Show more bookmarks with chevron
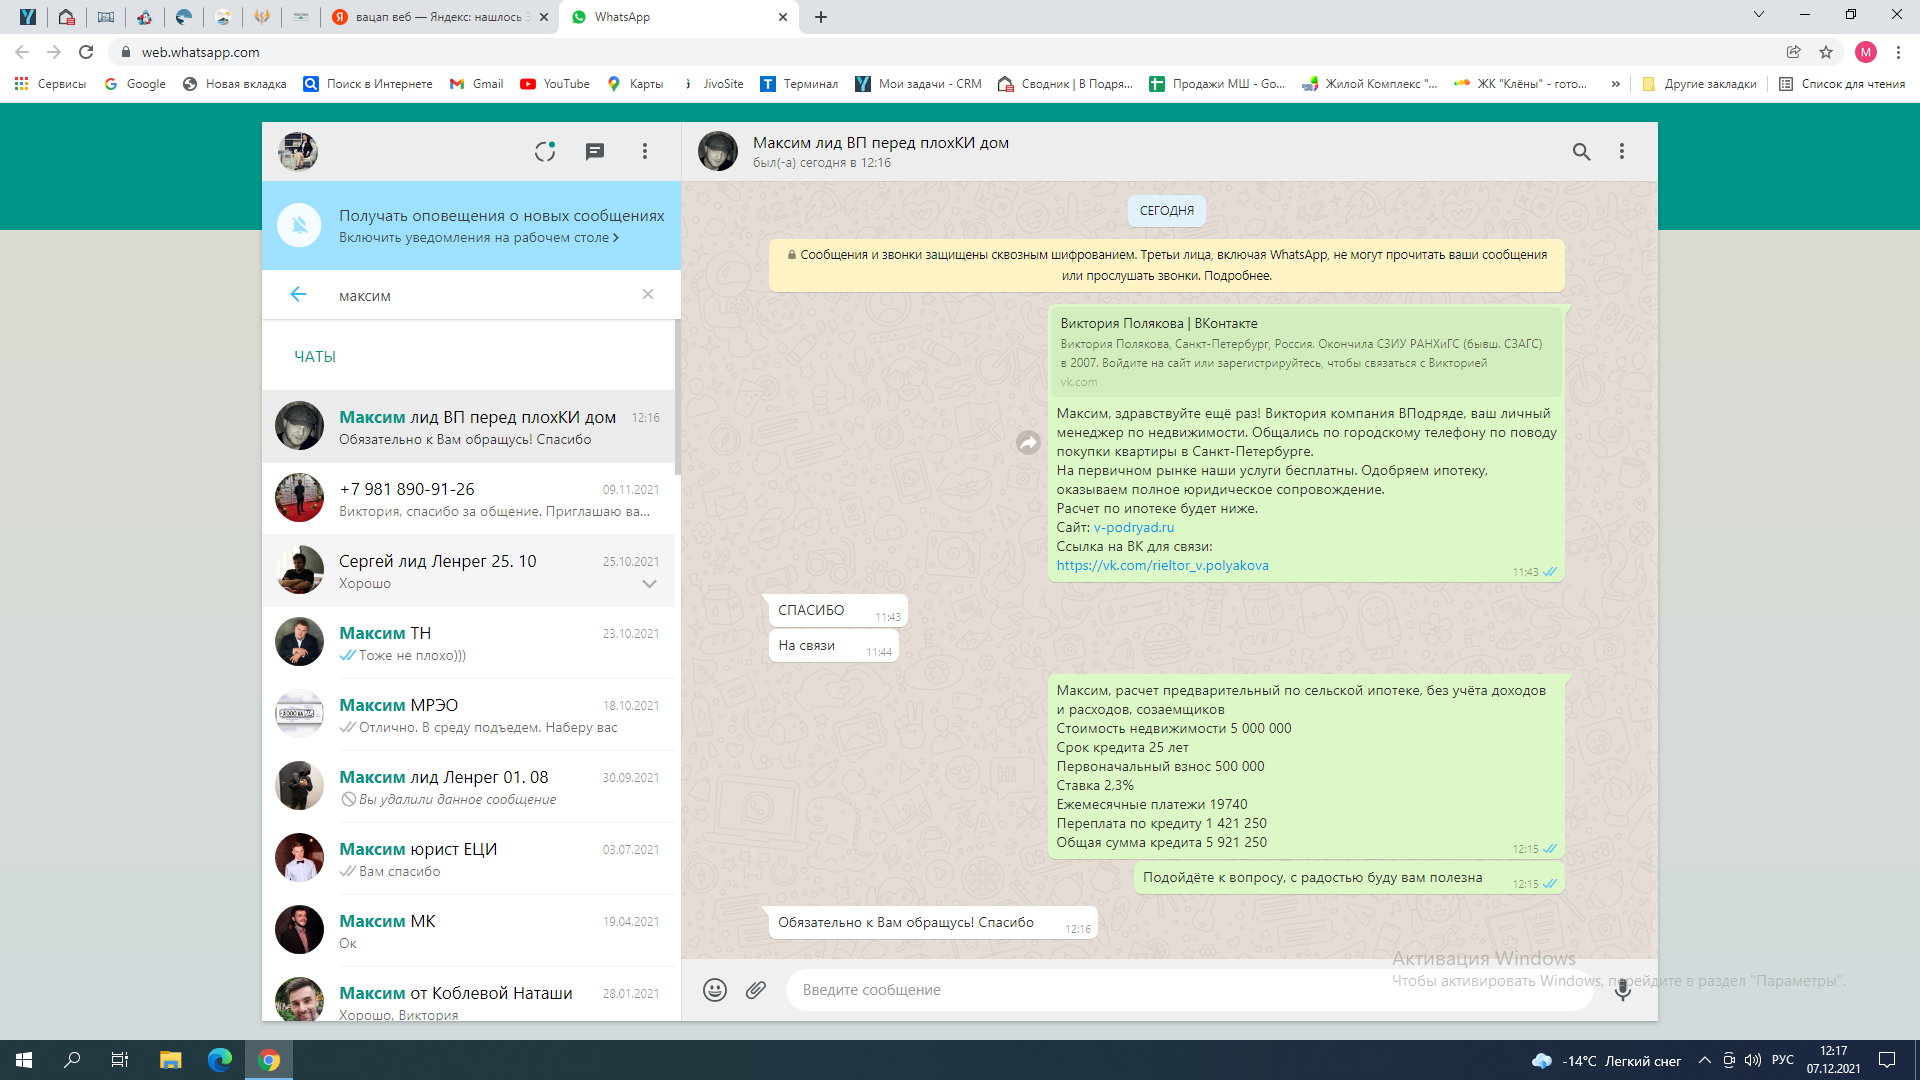The image size is (1920, 1080). click(x=1615, y=84)
